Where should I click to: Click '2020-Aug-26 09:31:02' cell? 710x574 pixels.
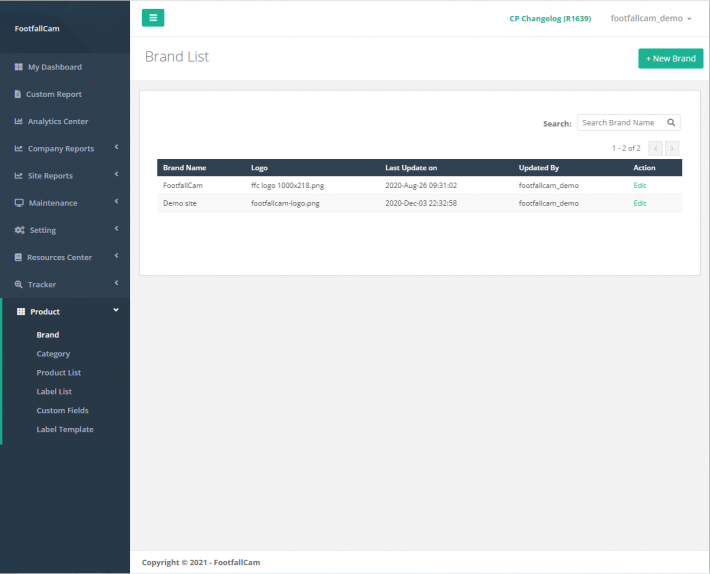[x=421, y=186]
